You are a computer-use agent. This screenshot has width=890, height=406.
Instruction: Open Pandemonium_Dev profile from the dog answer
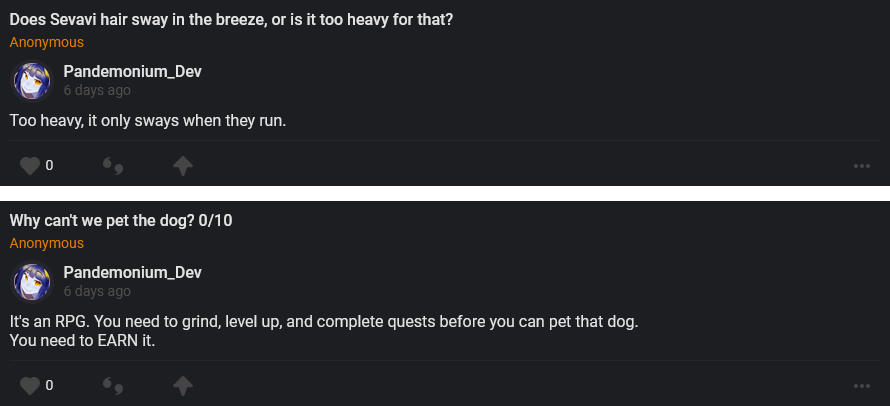[133, 272]
